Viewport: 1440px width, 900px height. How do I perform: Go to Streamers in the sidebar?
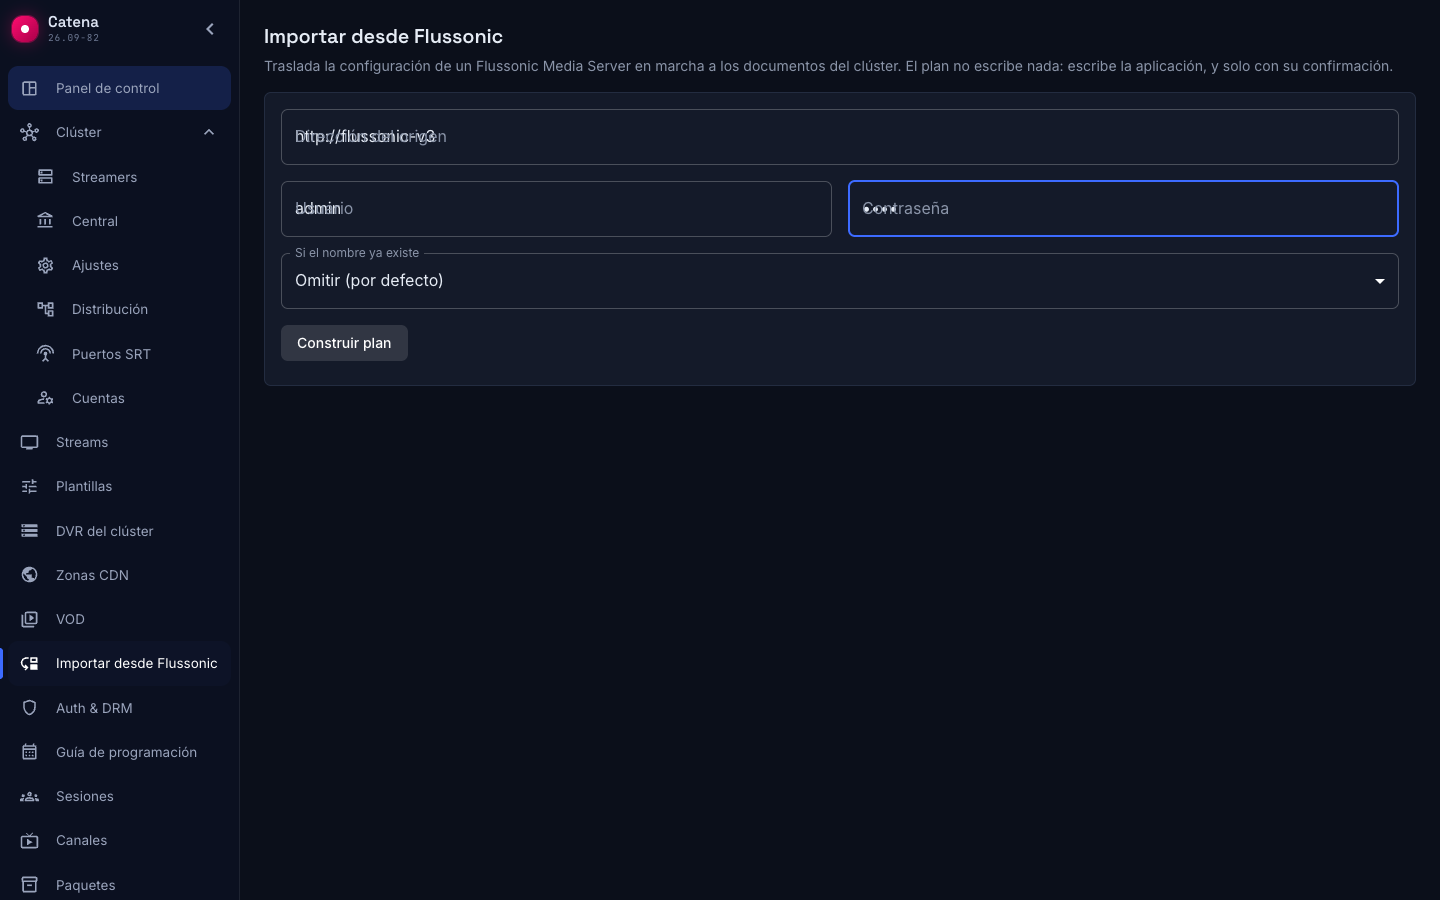119,177
